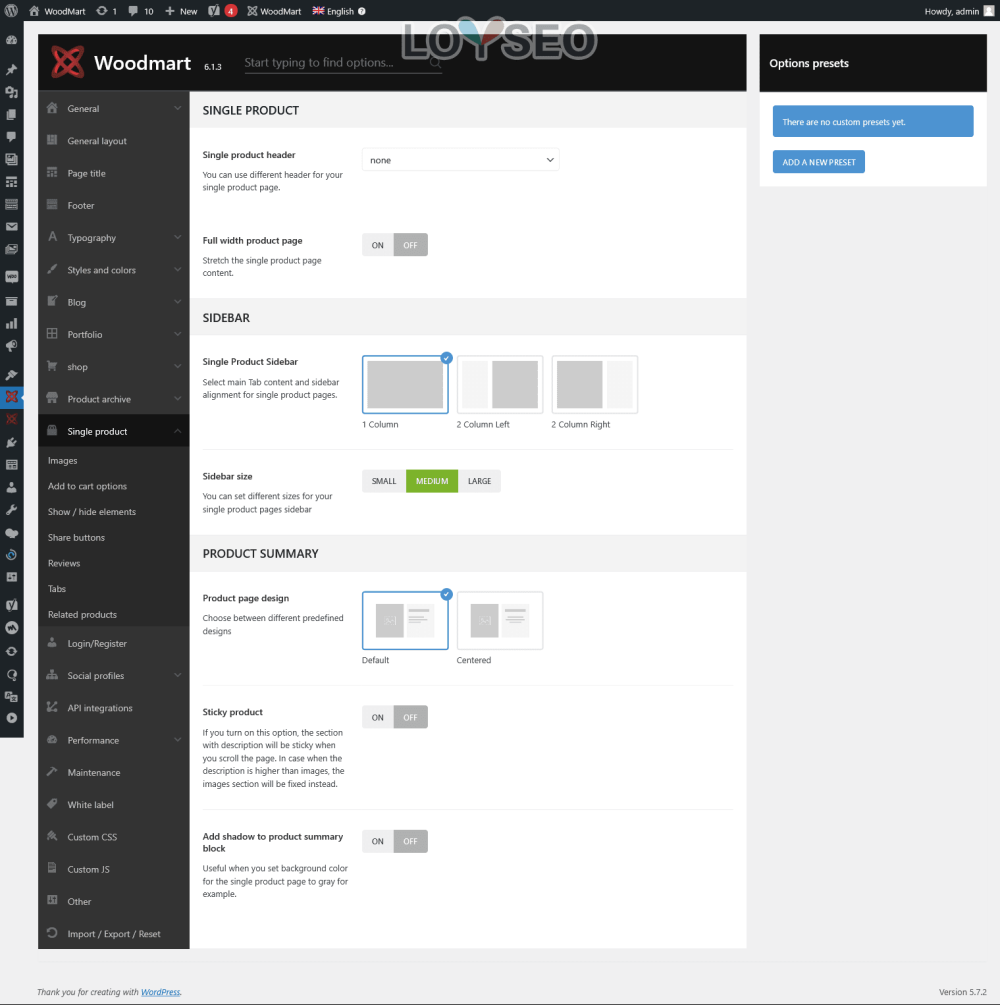Click the WordPress footer link
Viewport: 1000px width, 1005px height.
[160, 992]
